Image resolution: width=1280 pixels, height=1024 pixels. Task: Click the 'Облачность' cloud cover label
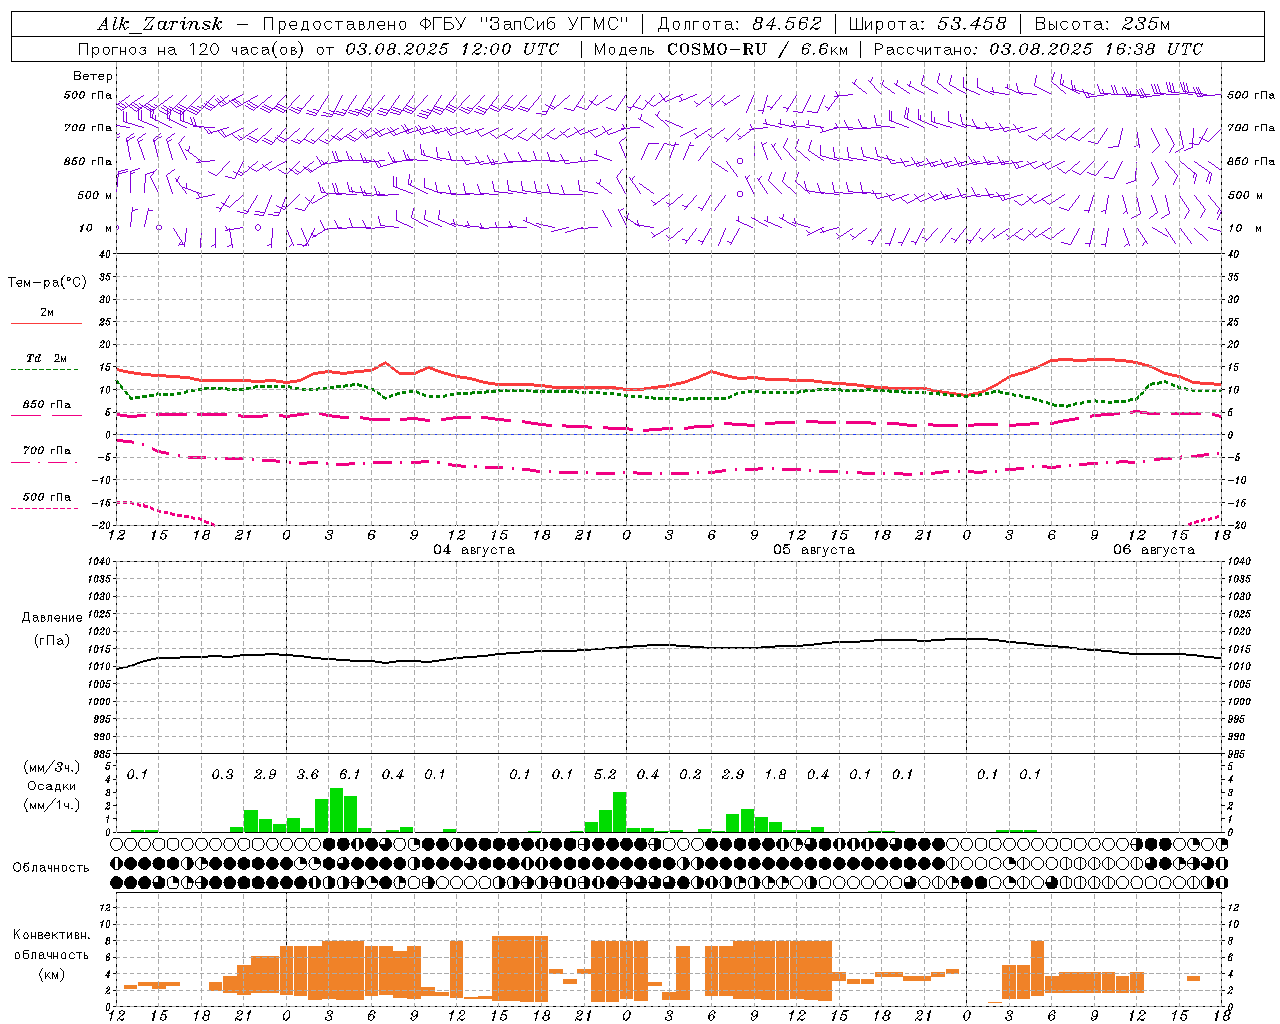[51, 867]
